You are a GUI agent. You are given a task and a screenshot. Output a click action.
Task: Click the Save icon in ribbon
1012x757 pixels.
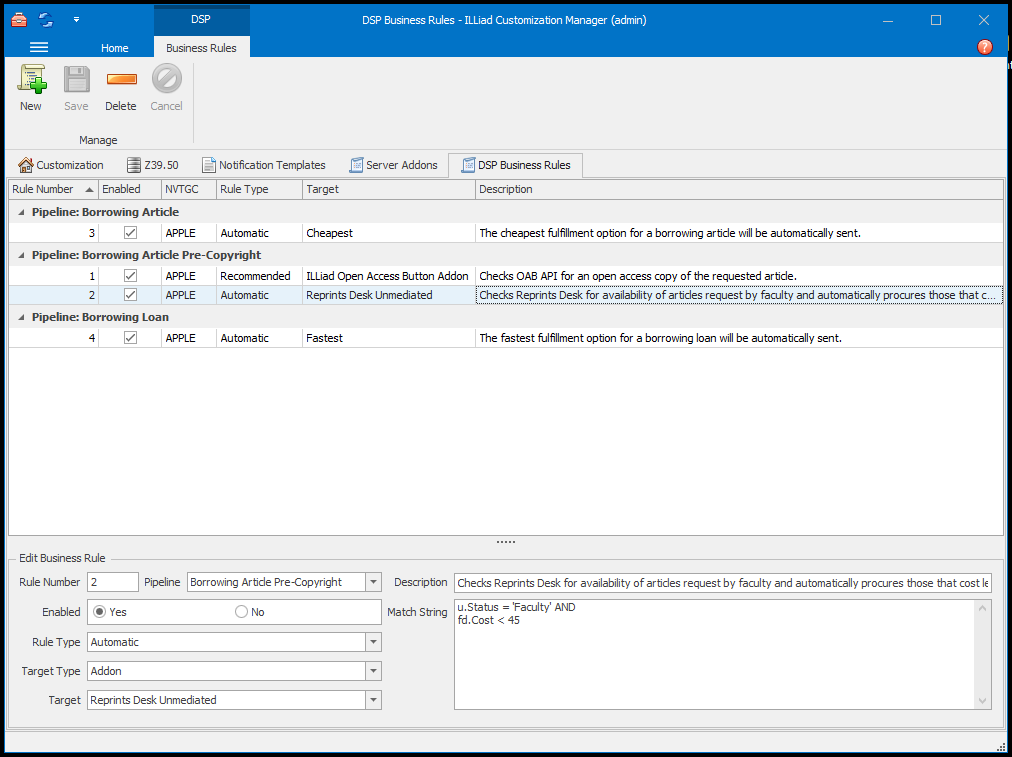click(76, 80)
